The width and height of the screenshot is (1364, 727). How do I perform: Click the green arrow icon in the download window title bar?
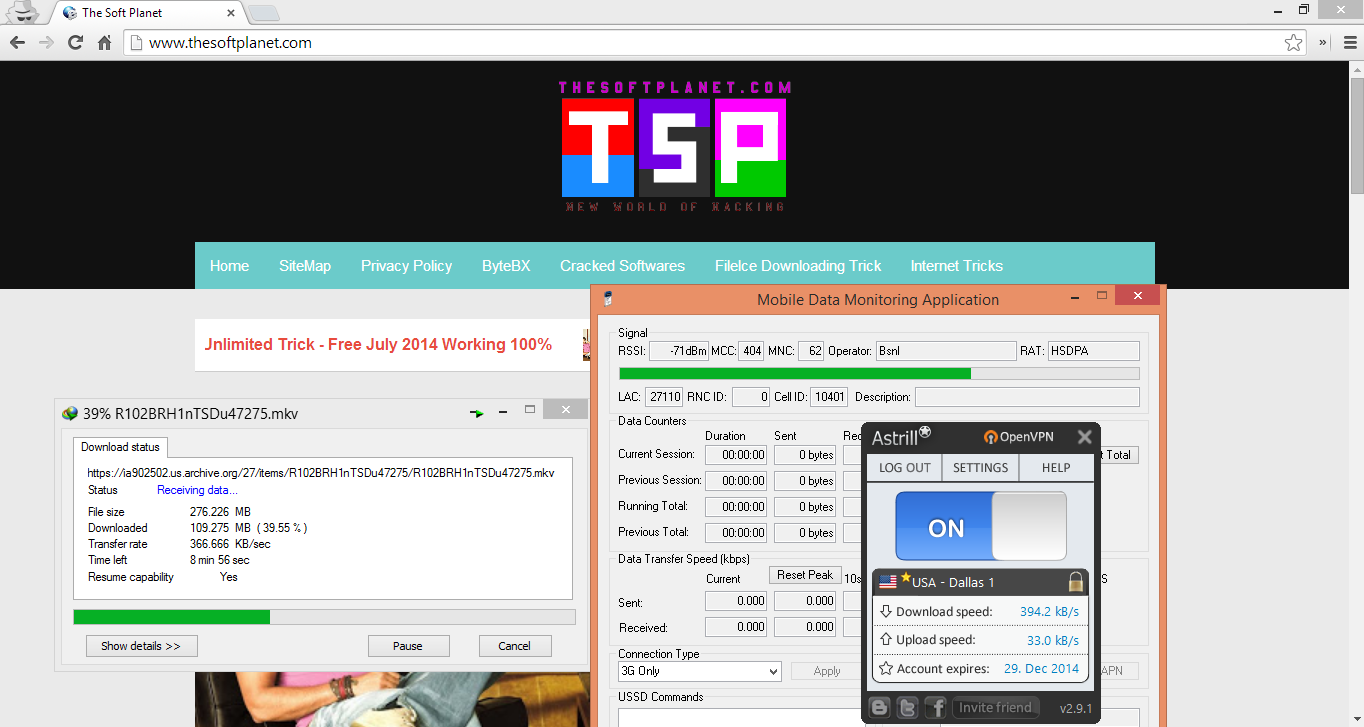(477, 412)
